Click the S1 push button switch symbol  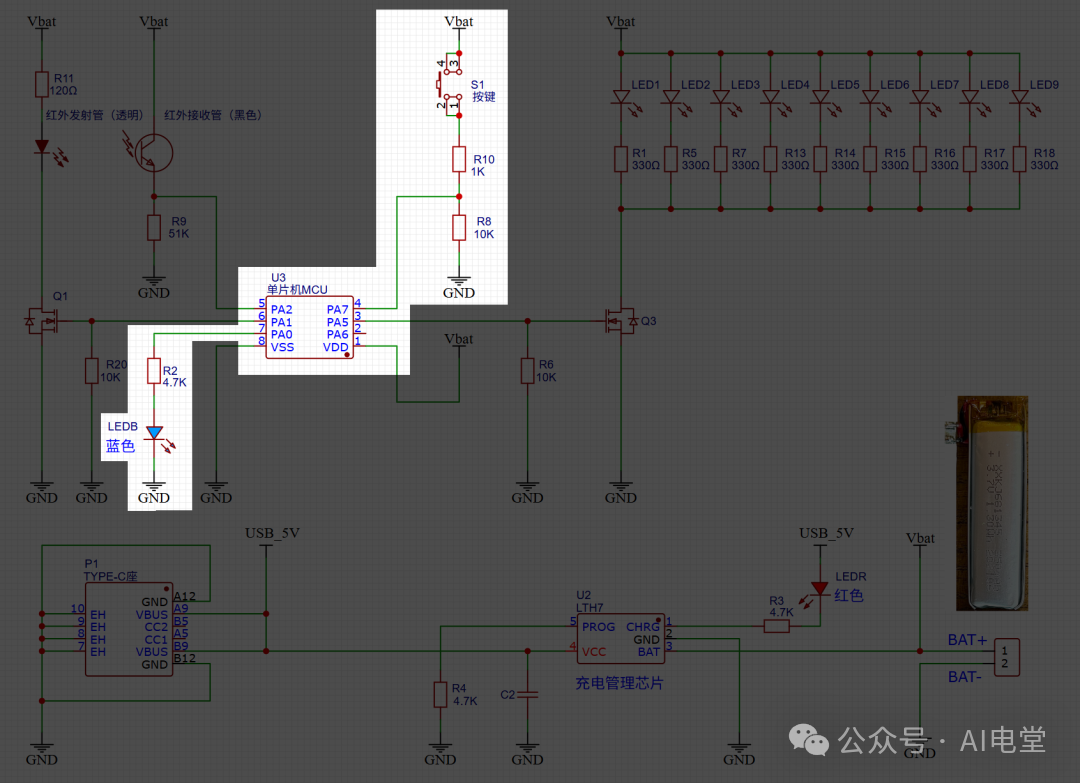point(451,85)
